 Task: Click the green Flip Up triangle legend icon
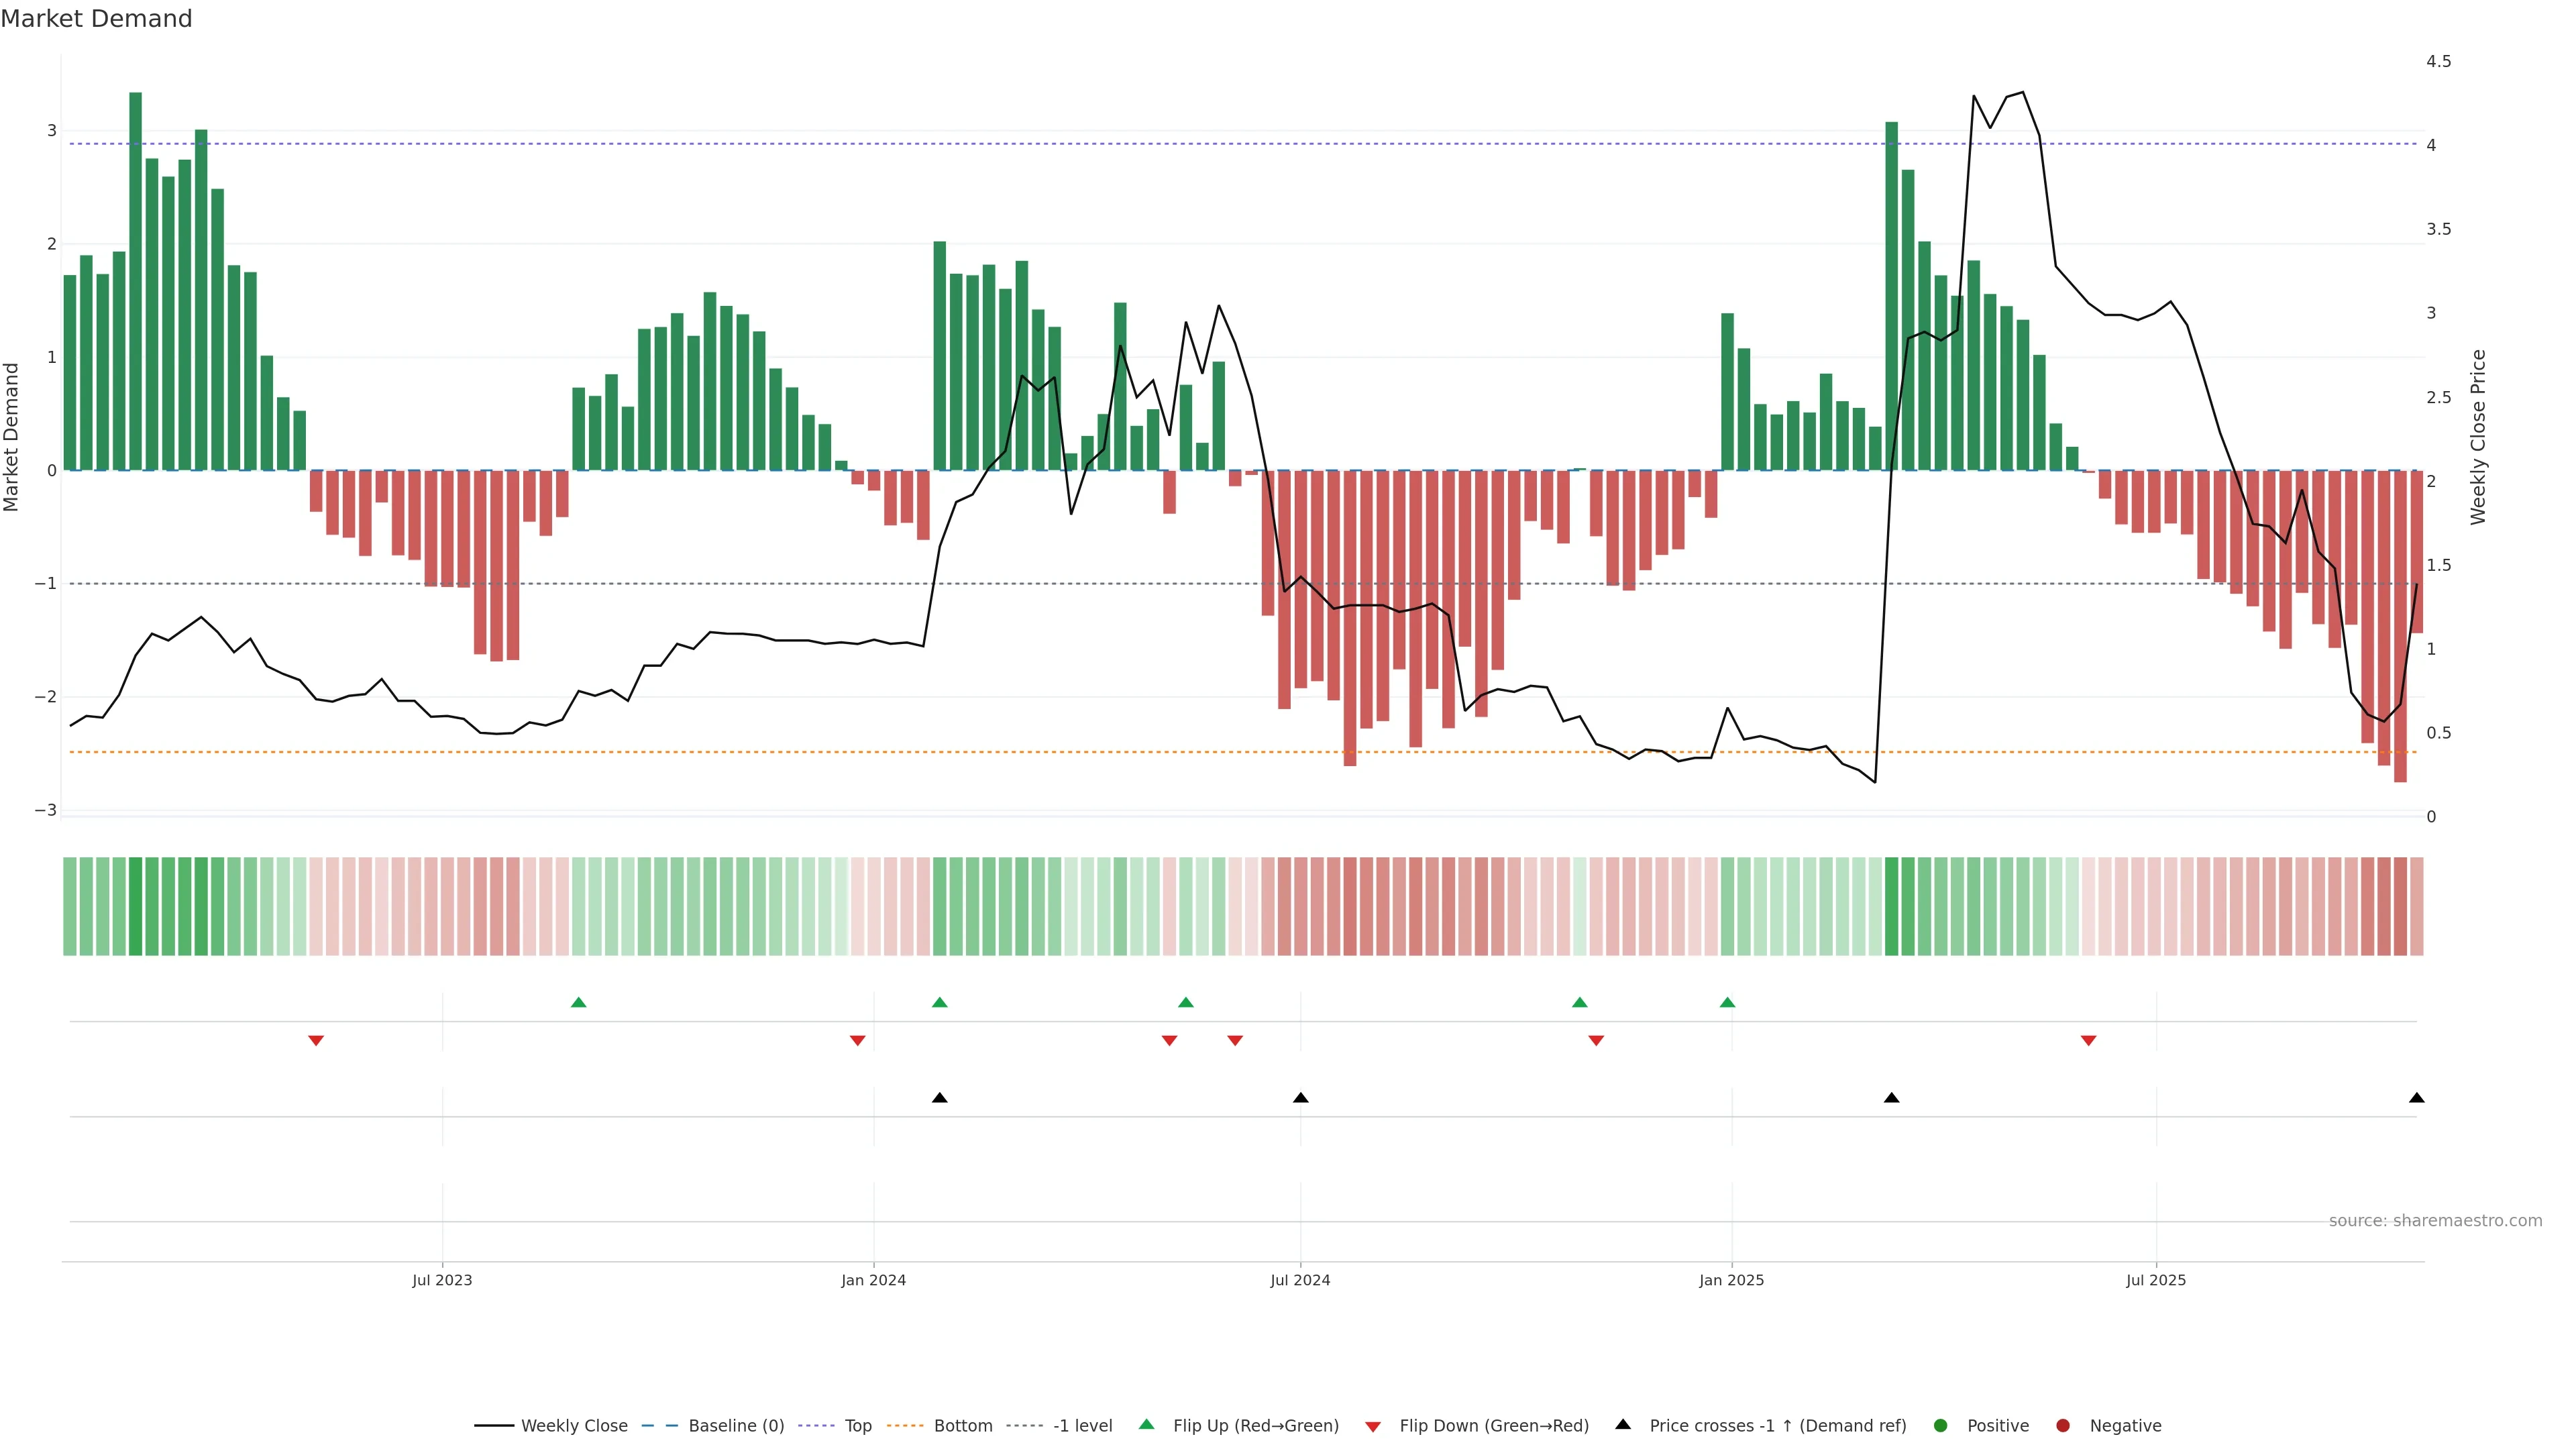1146,1424
